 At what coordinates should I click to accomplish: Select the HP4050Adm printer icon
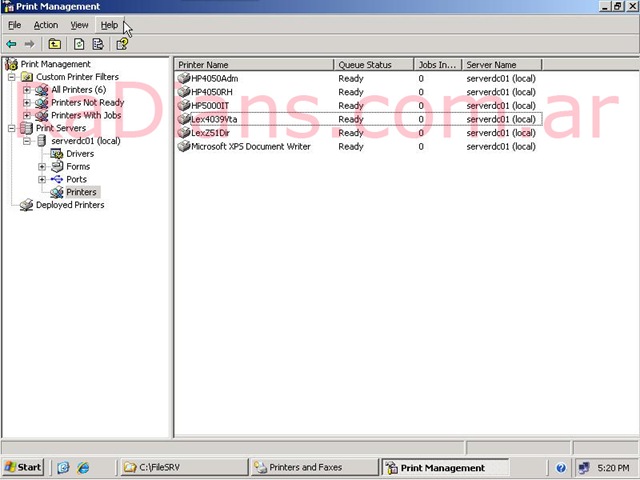coord(183,78)
